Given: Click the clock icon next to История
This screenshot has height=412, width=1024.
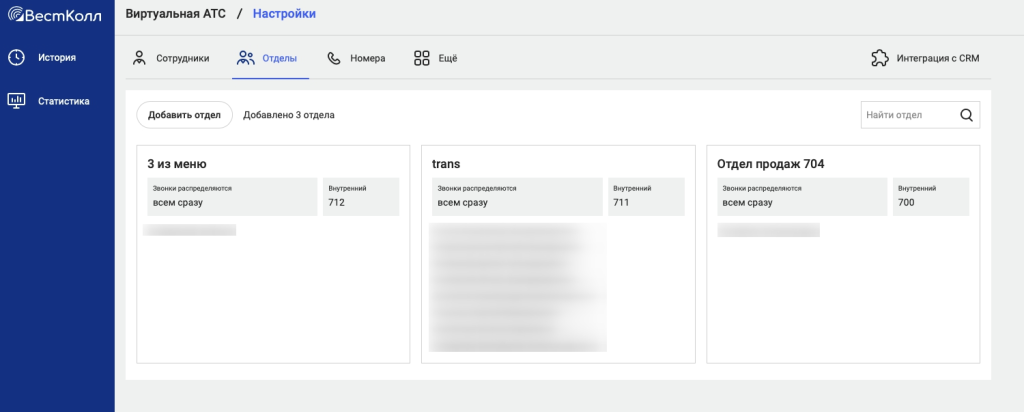Looking at the screenshot, I should [x=17, y=57].
